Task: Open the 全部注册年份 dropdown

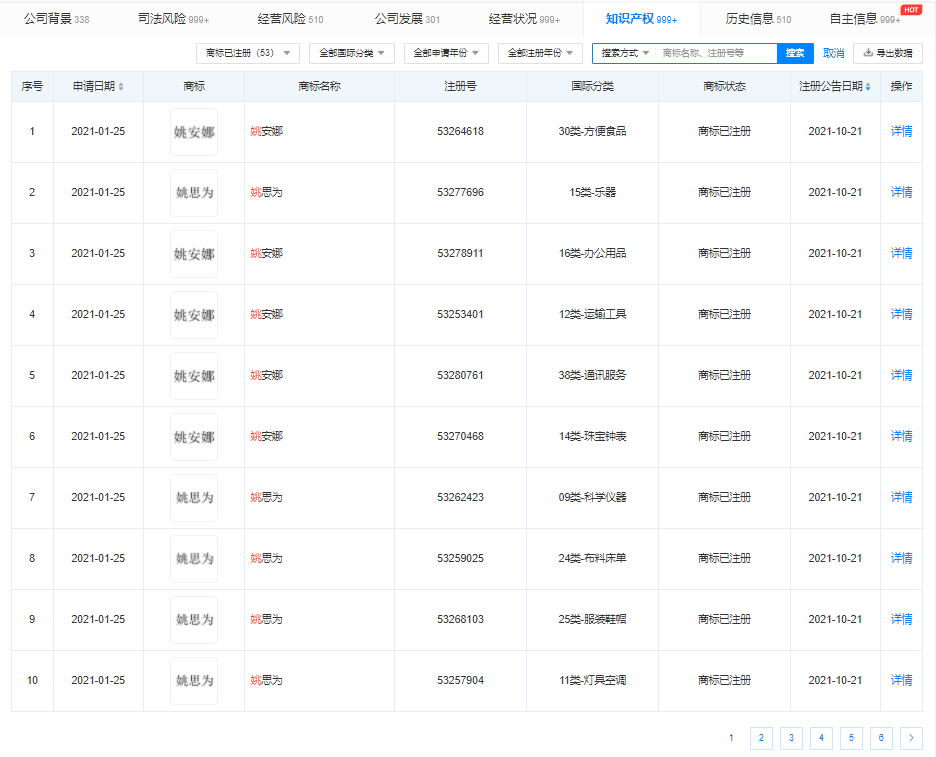Action: click(x=540, y=53)
